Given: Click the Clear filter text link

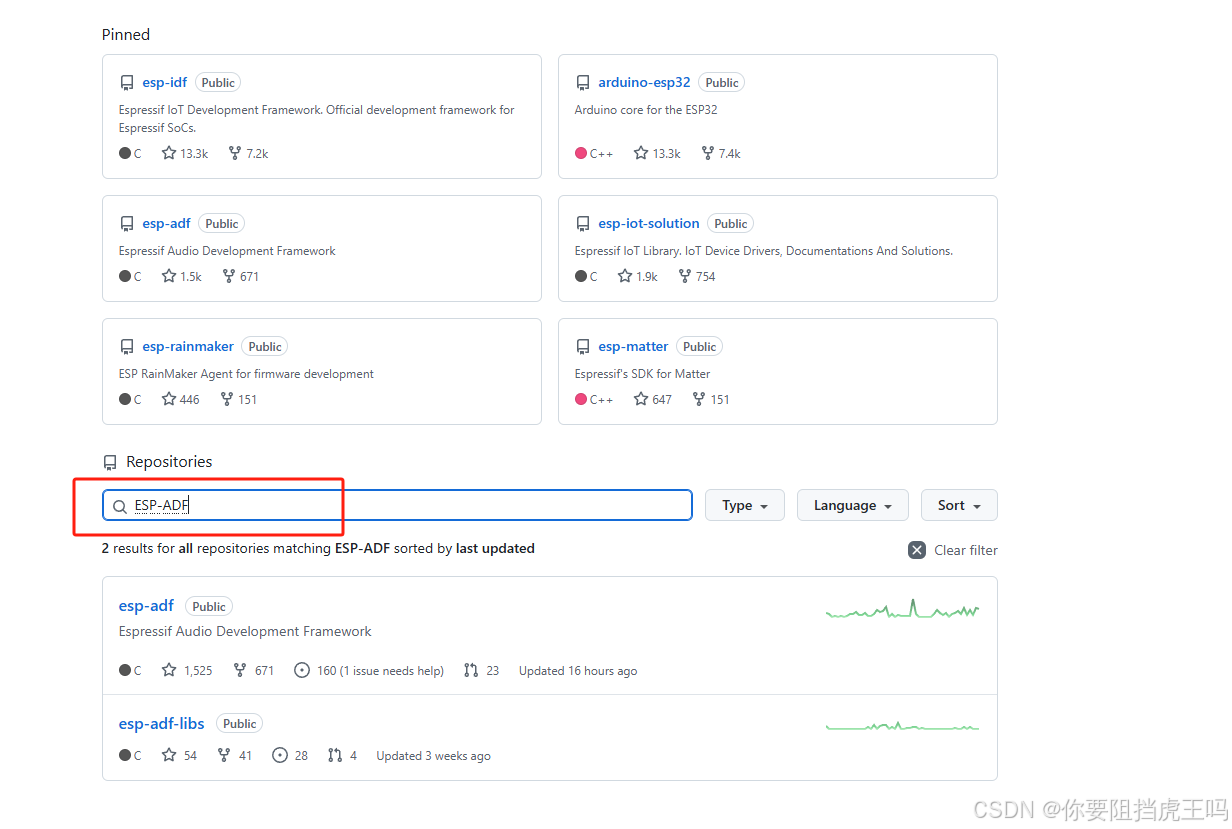Looking at the screenshot, I should [x=966, y=550].
